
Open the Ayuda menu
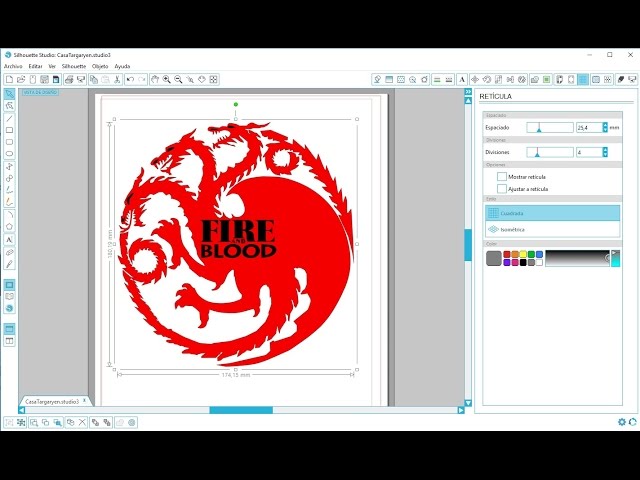122,66
